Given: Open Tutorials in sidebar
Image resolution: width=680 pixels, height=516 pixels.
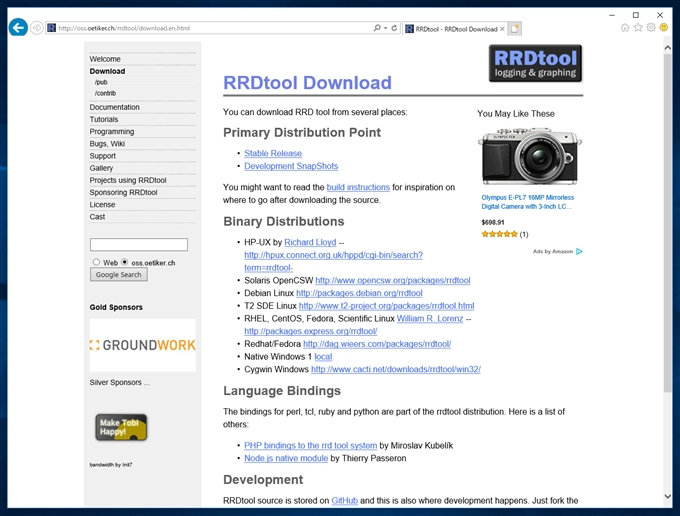Looking at the screenshot, I should 104,119.
